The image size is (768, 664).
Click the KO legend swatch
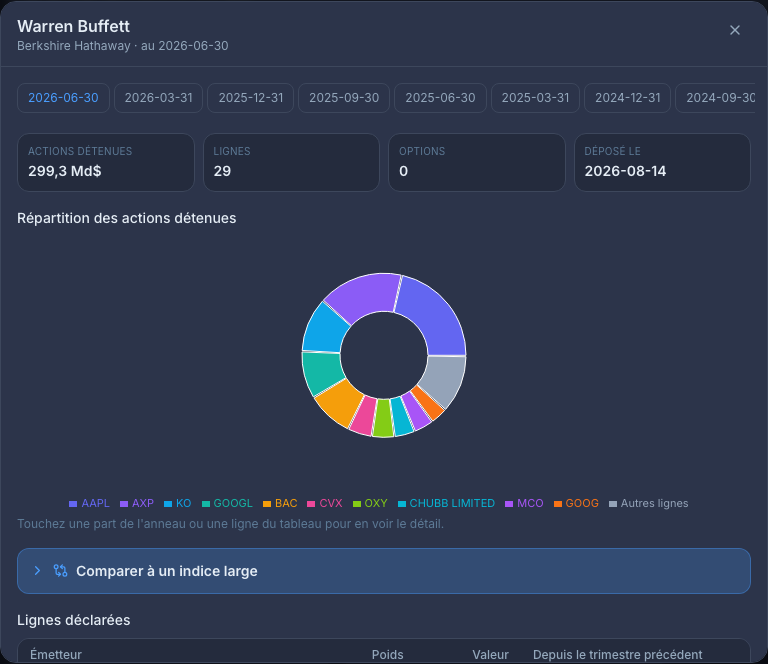point(168,504)
